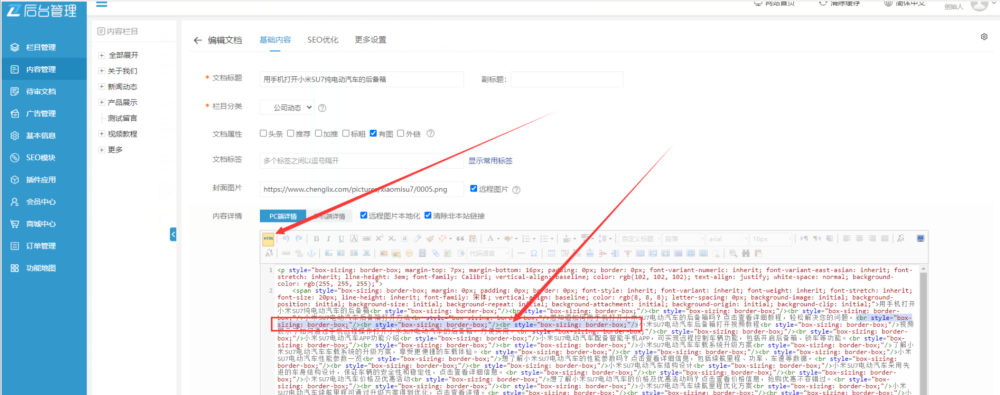Toggle the 远程图片本地化 checkbox
This screenshot has width=1000, height=395.
click(364, 216)
